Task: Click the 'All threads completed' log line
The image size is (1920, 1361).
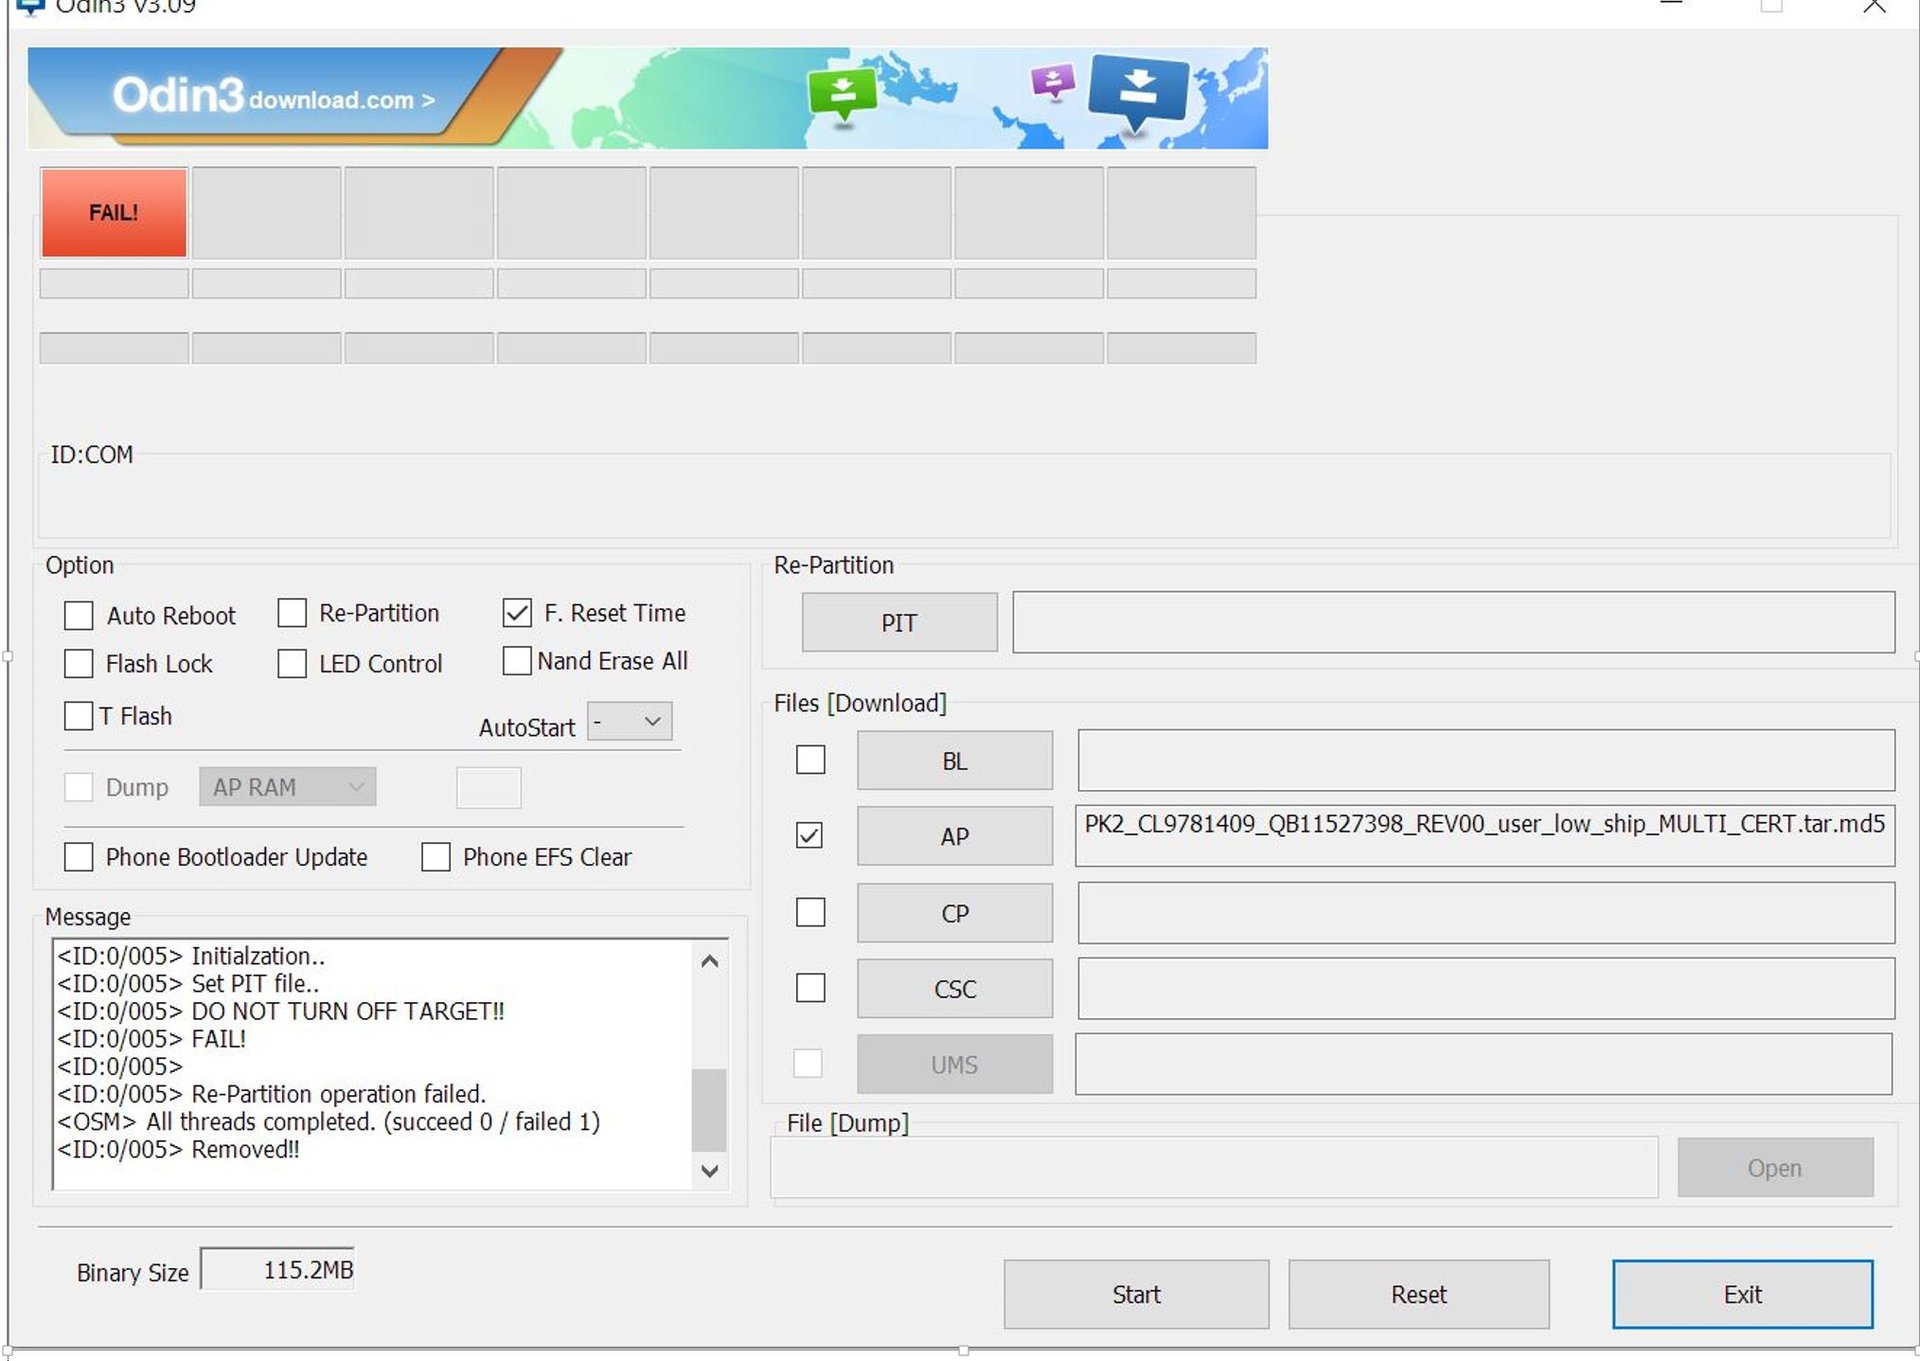Action: point(329,1122)
